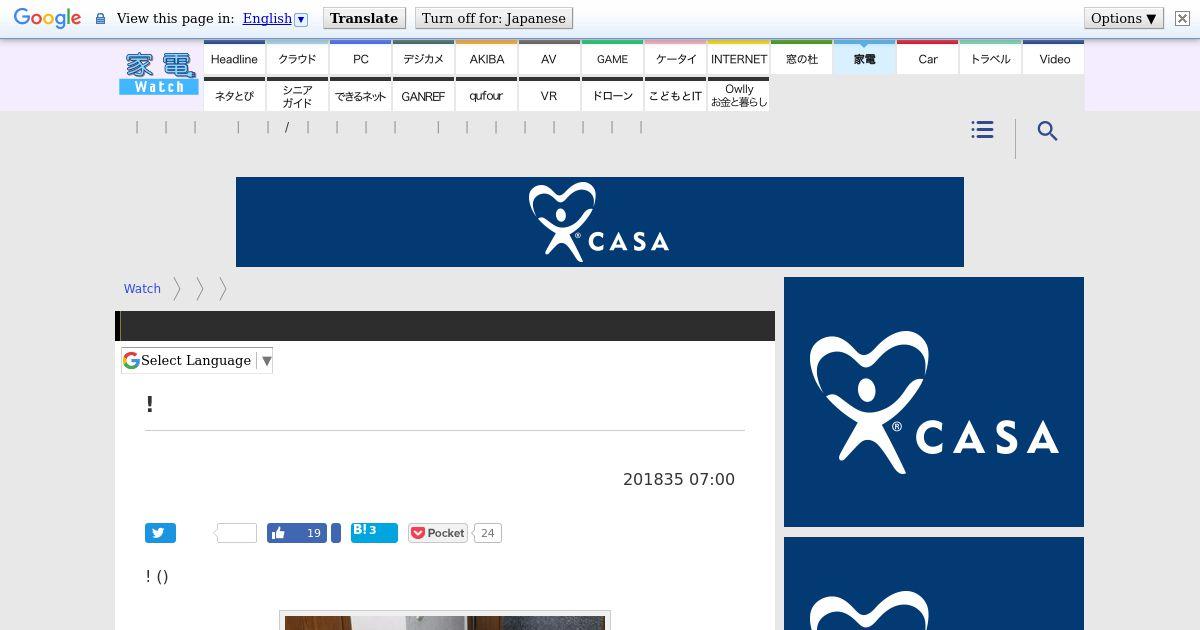Screen dimensions: 1200x630
Task: Click the Kaden Watch site logo
Action: 159,74
